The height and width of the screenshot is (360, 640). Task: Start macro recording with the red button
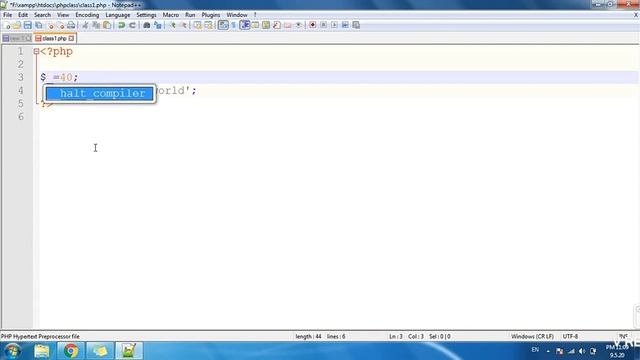[x=312, y=25]
